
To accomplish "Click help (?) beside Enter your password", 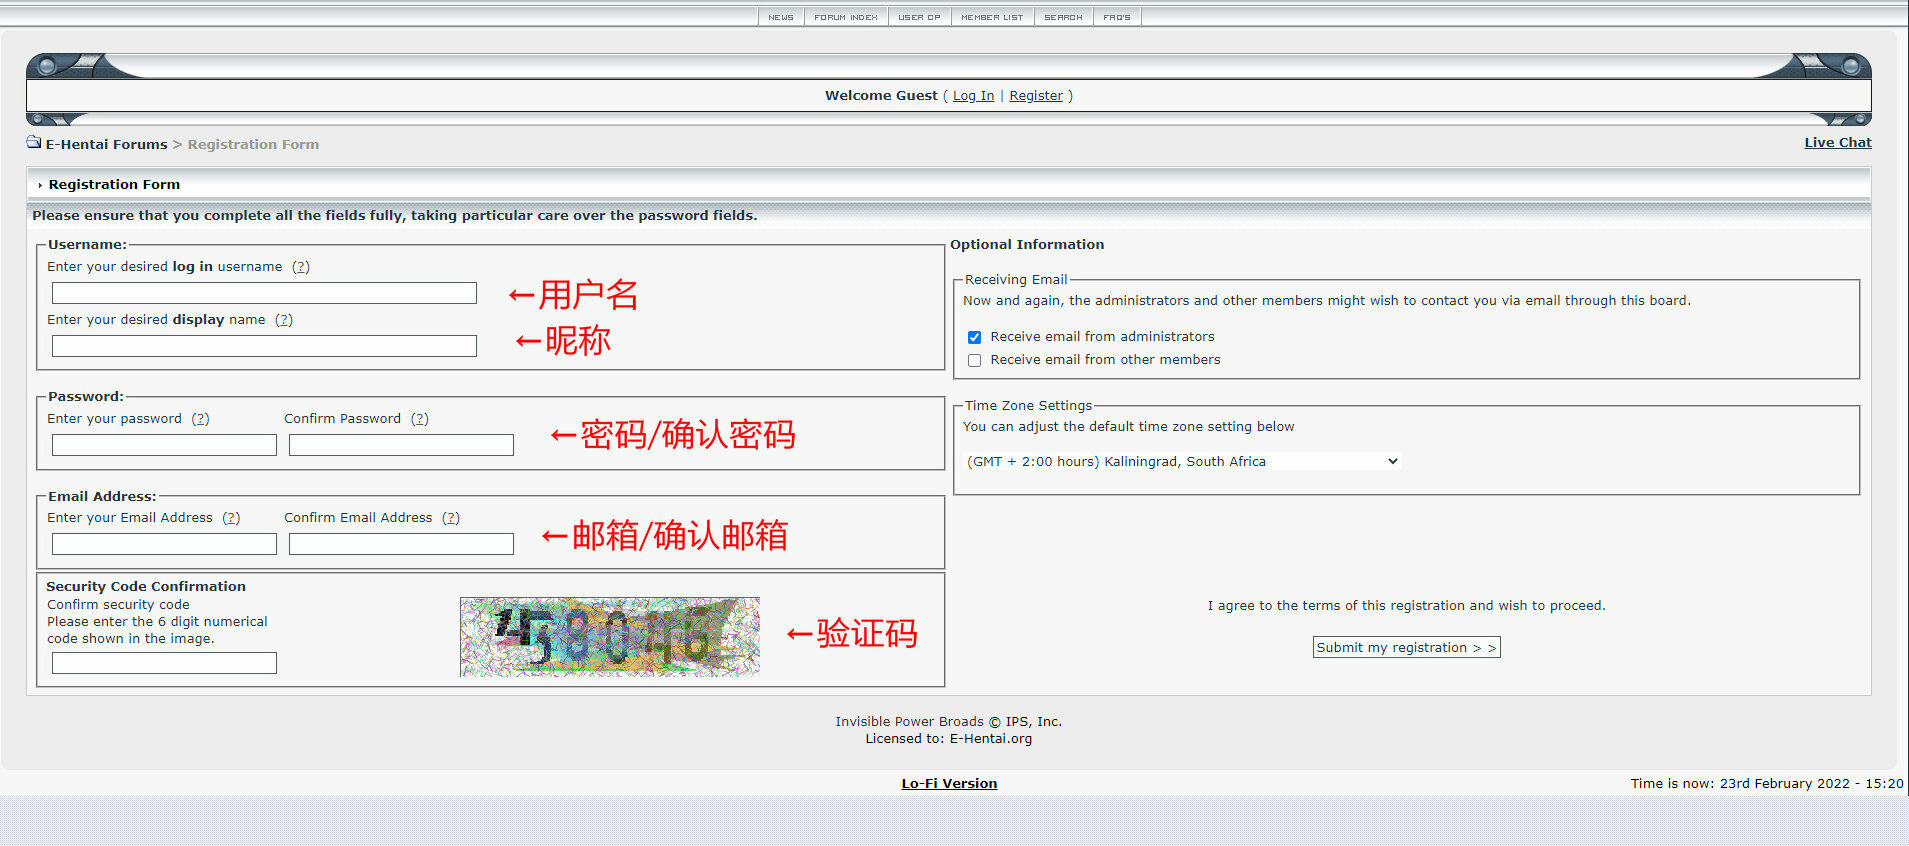I will (x=201, y=419).
